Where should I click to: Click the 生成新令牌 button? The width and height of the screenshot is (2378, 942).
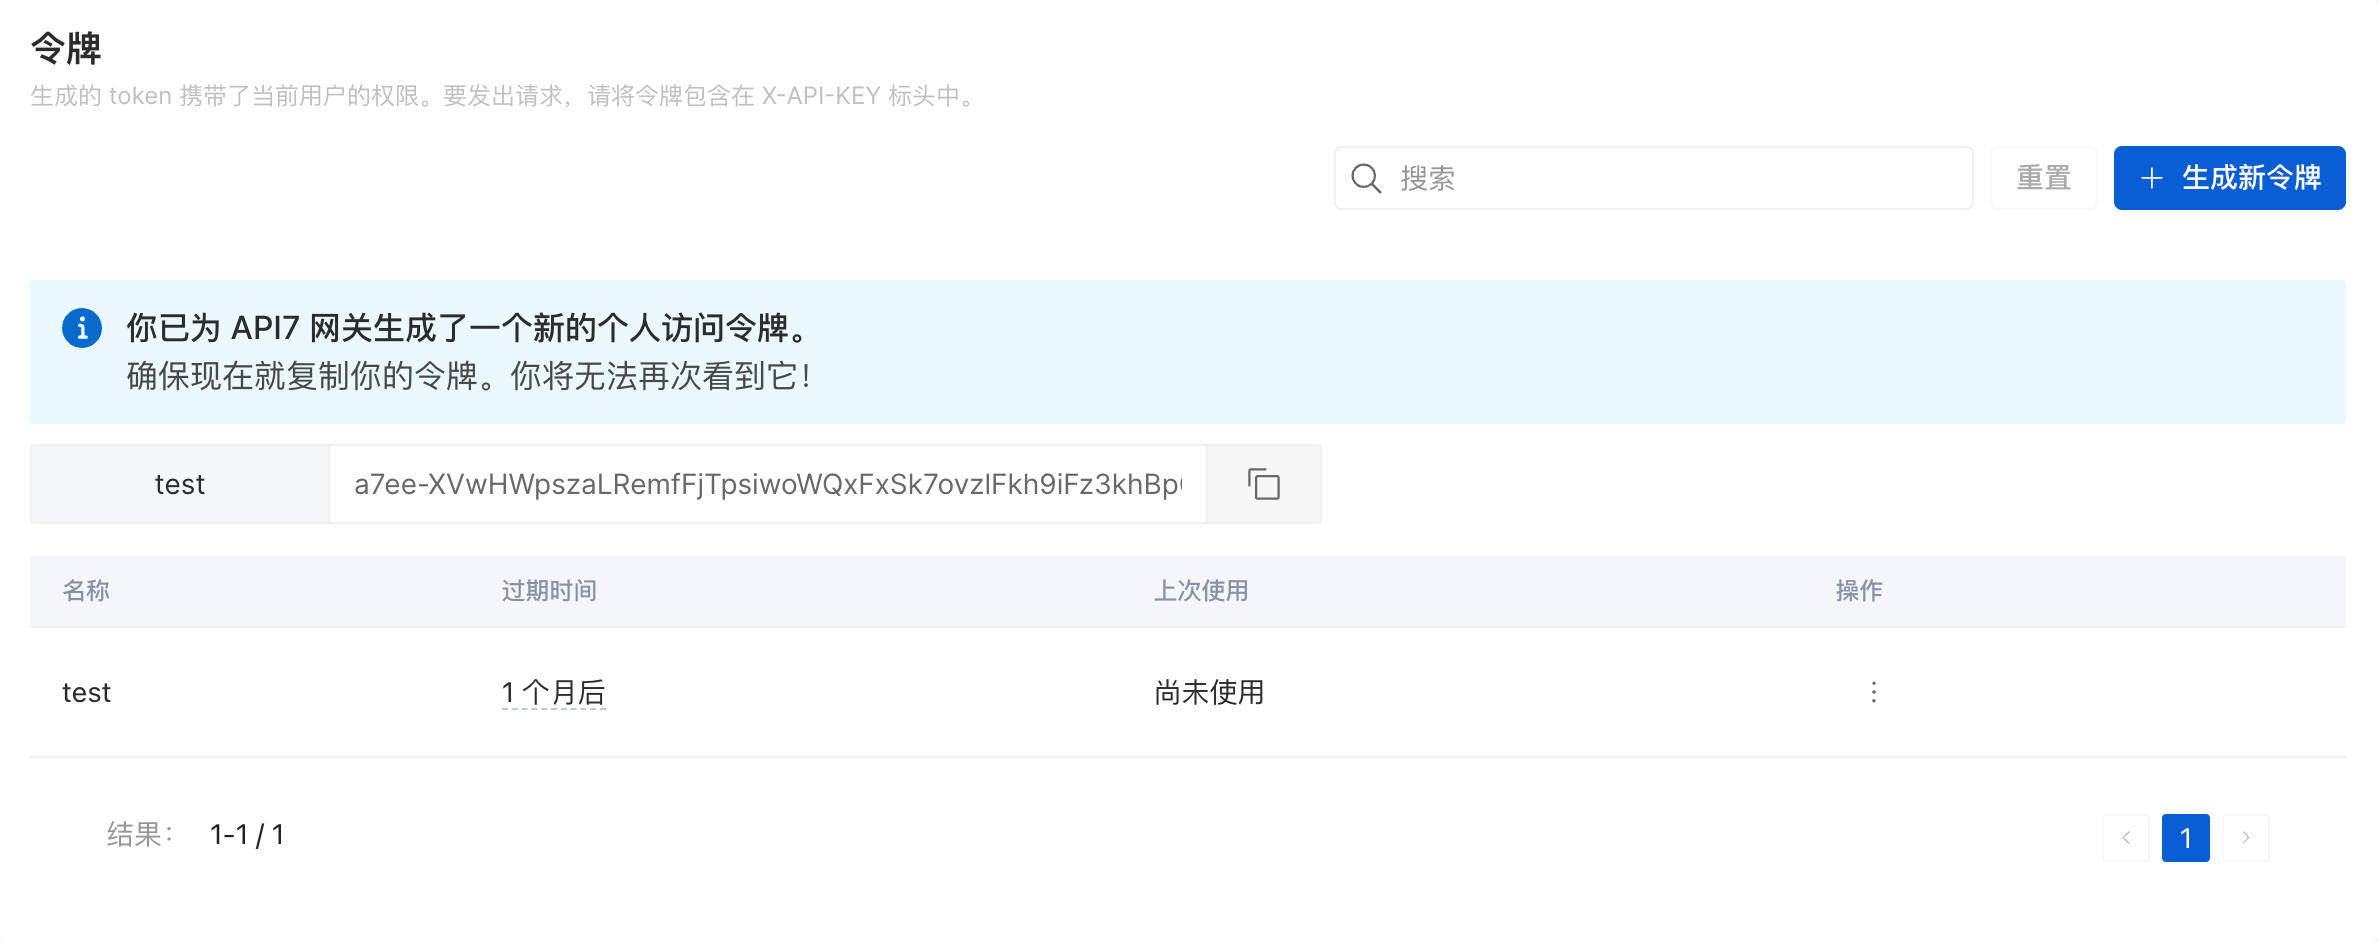pyautogui.click(x=2229, y=178)
